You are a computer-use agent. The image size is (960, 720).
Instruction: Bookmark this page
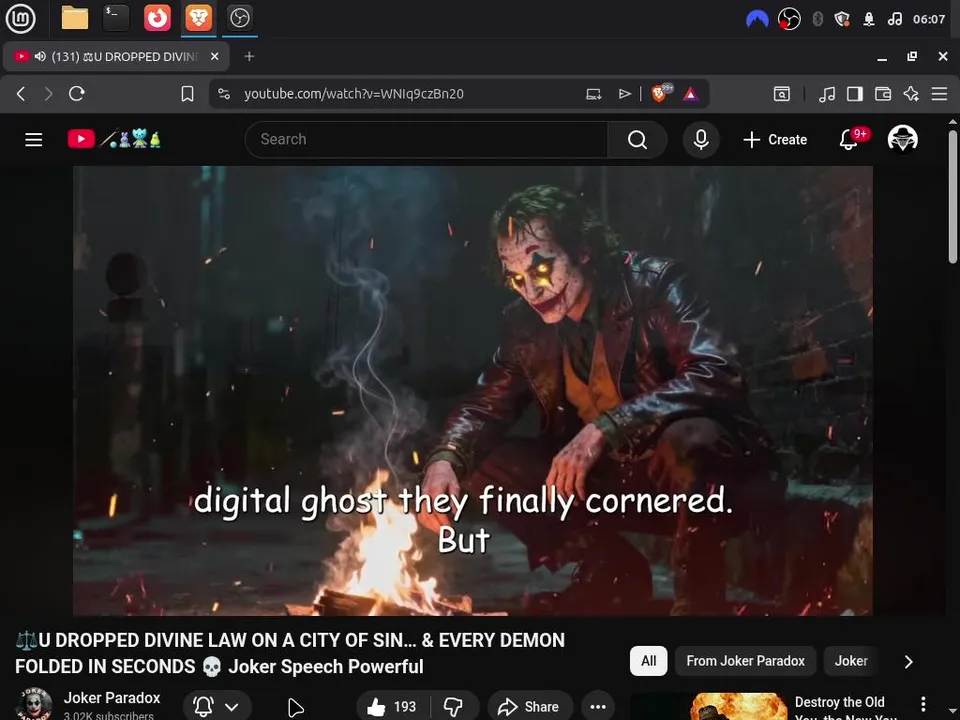pos(187,94)
